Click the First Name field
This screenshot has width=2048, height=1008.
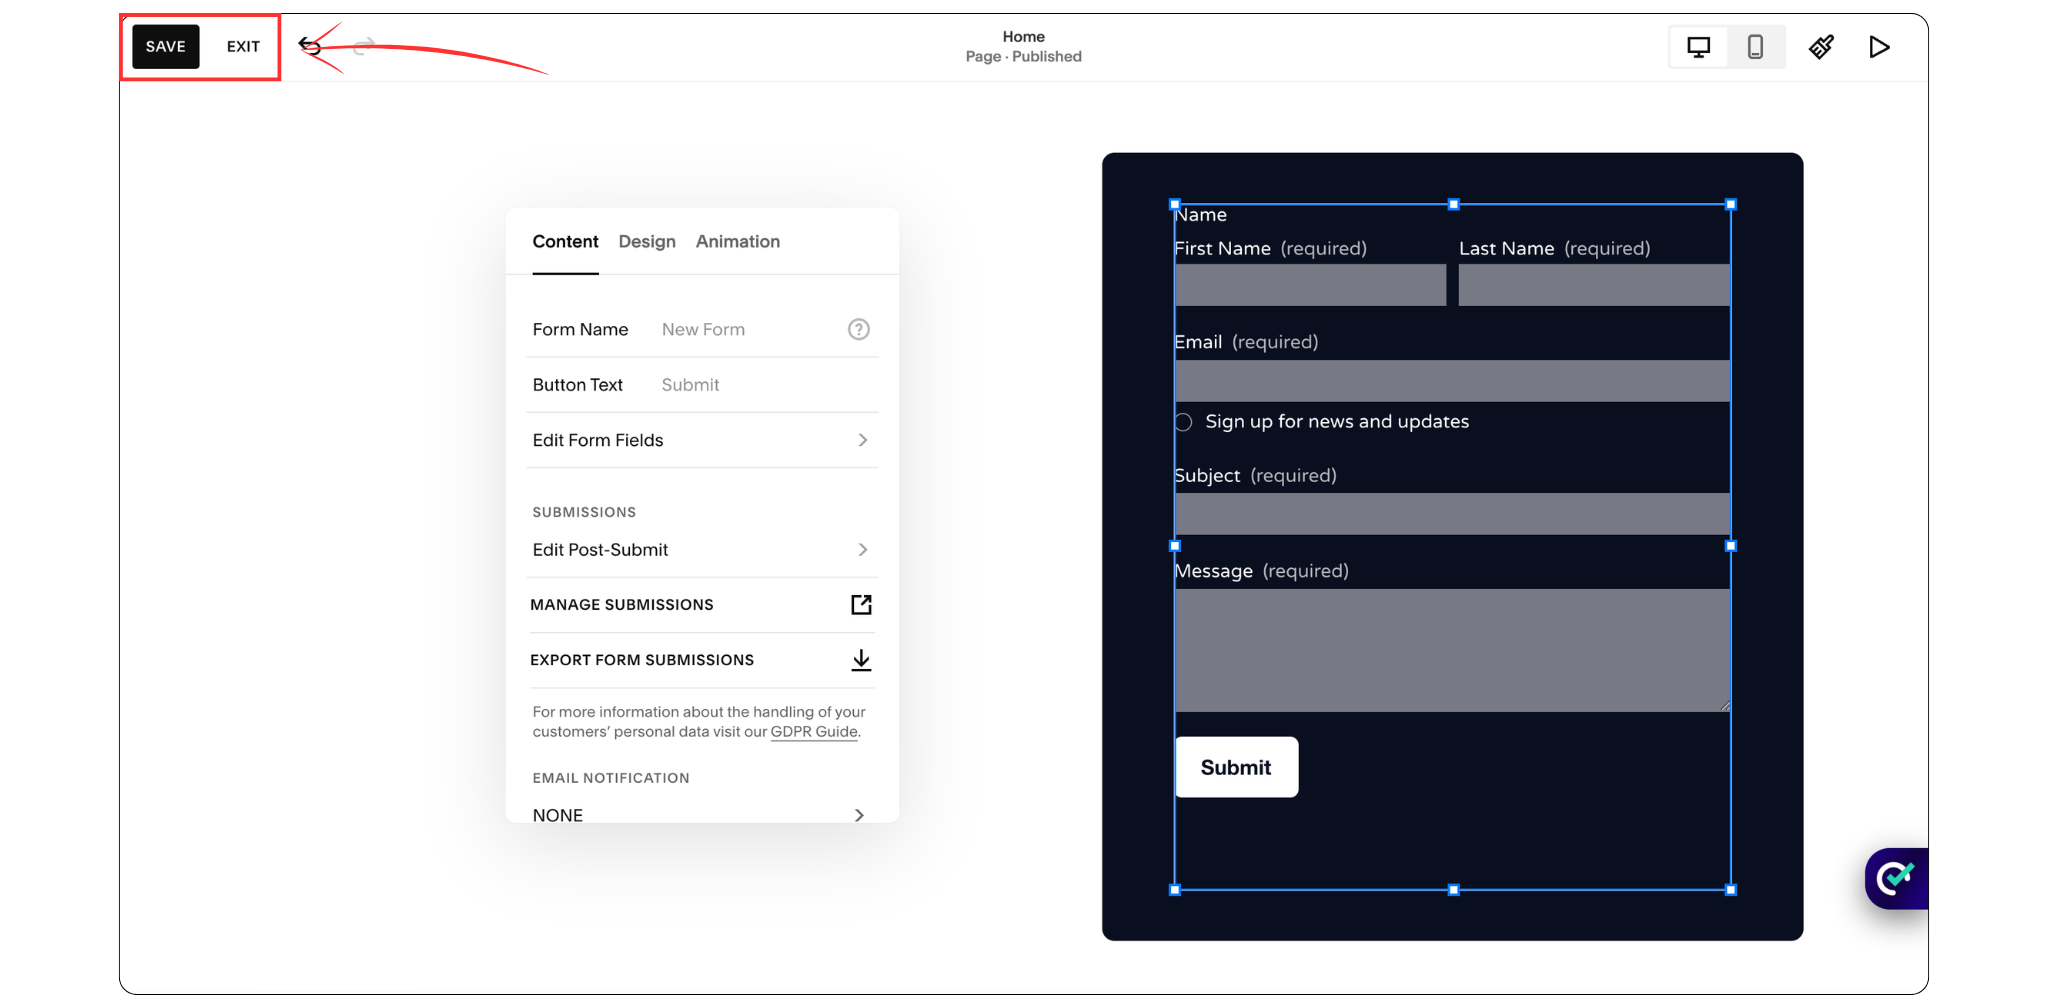(1310, 285)
